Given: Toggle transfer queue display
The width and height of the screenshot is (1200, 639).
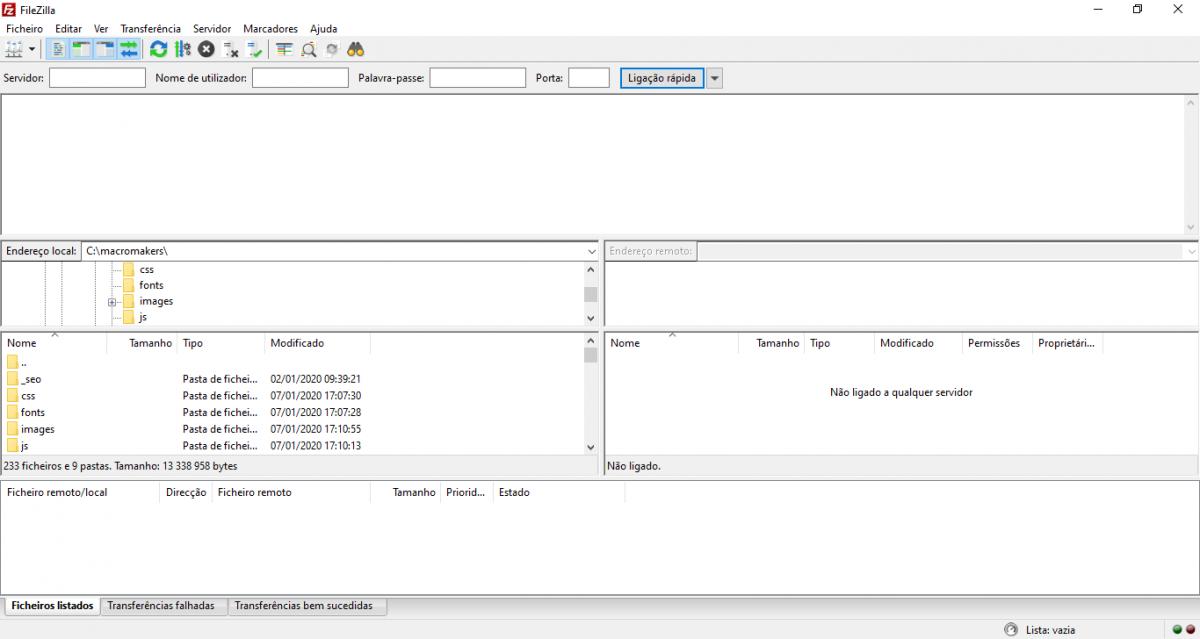Looking at the screenshot, I should [x=129, y=49].
